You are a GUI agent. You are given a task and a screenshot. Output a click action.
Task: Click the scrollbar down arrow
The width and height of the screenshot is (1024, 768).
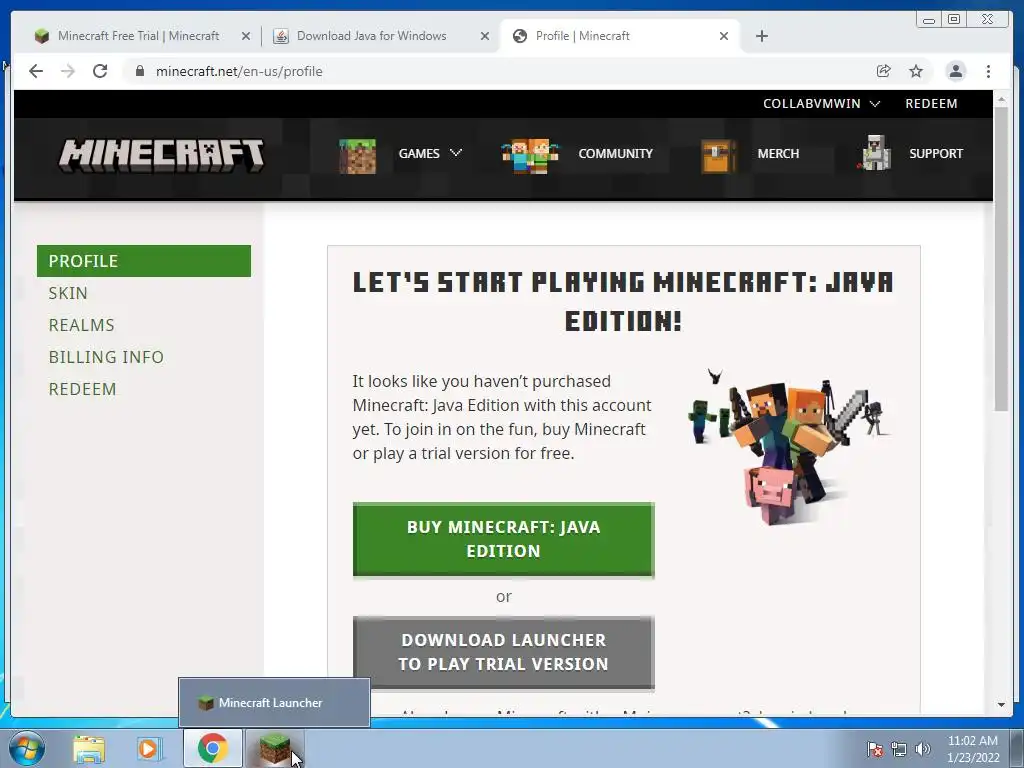tap(1001, 705)
